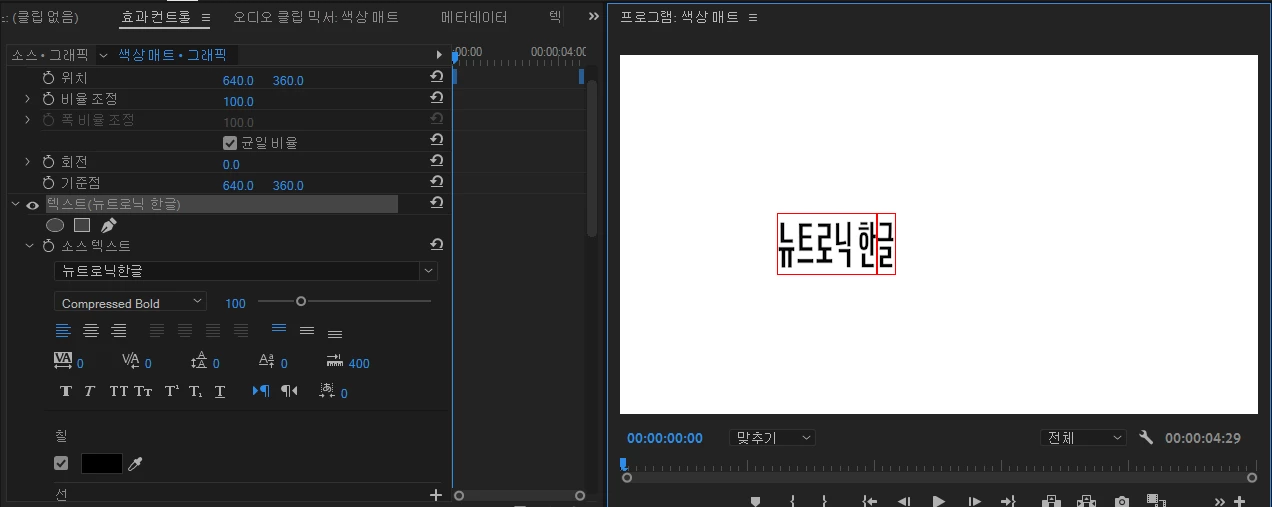Expand the 회전 property
The image size is (1272, 507).
pyautogui.click(x=28, y=162)
